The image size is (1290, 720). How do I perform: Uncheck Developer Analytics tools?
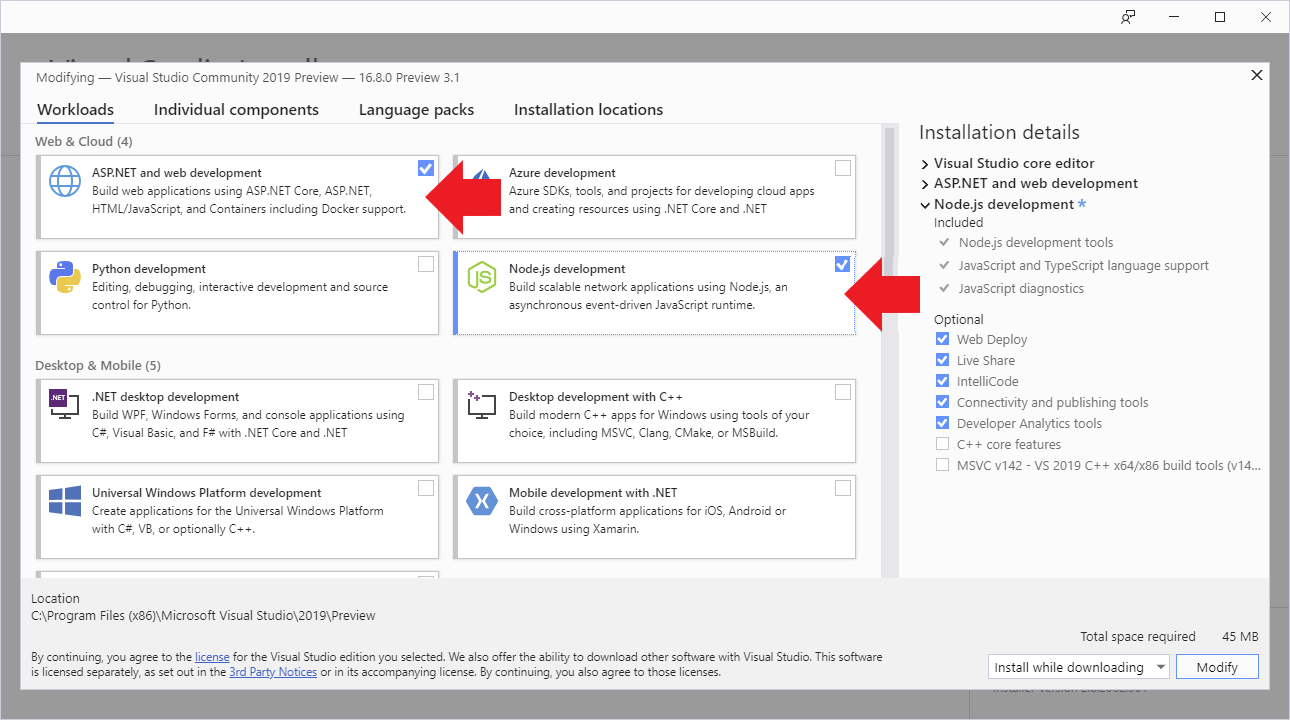pyautogui.click(x=942, y=424)
